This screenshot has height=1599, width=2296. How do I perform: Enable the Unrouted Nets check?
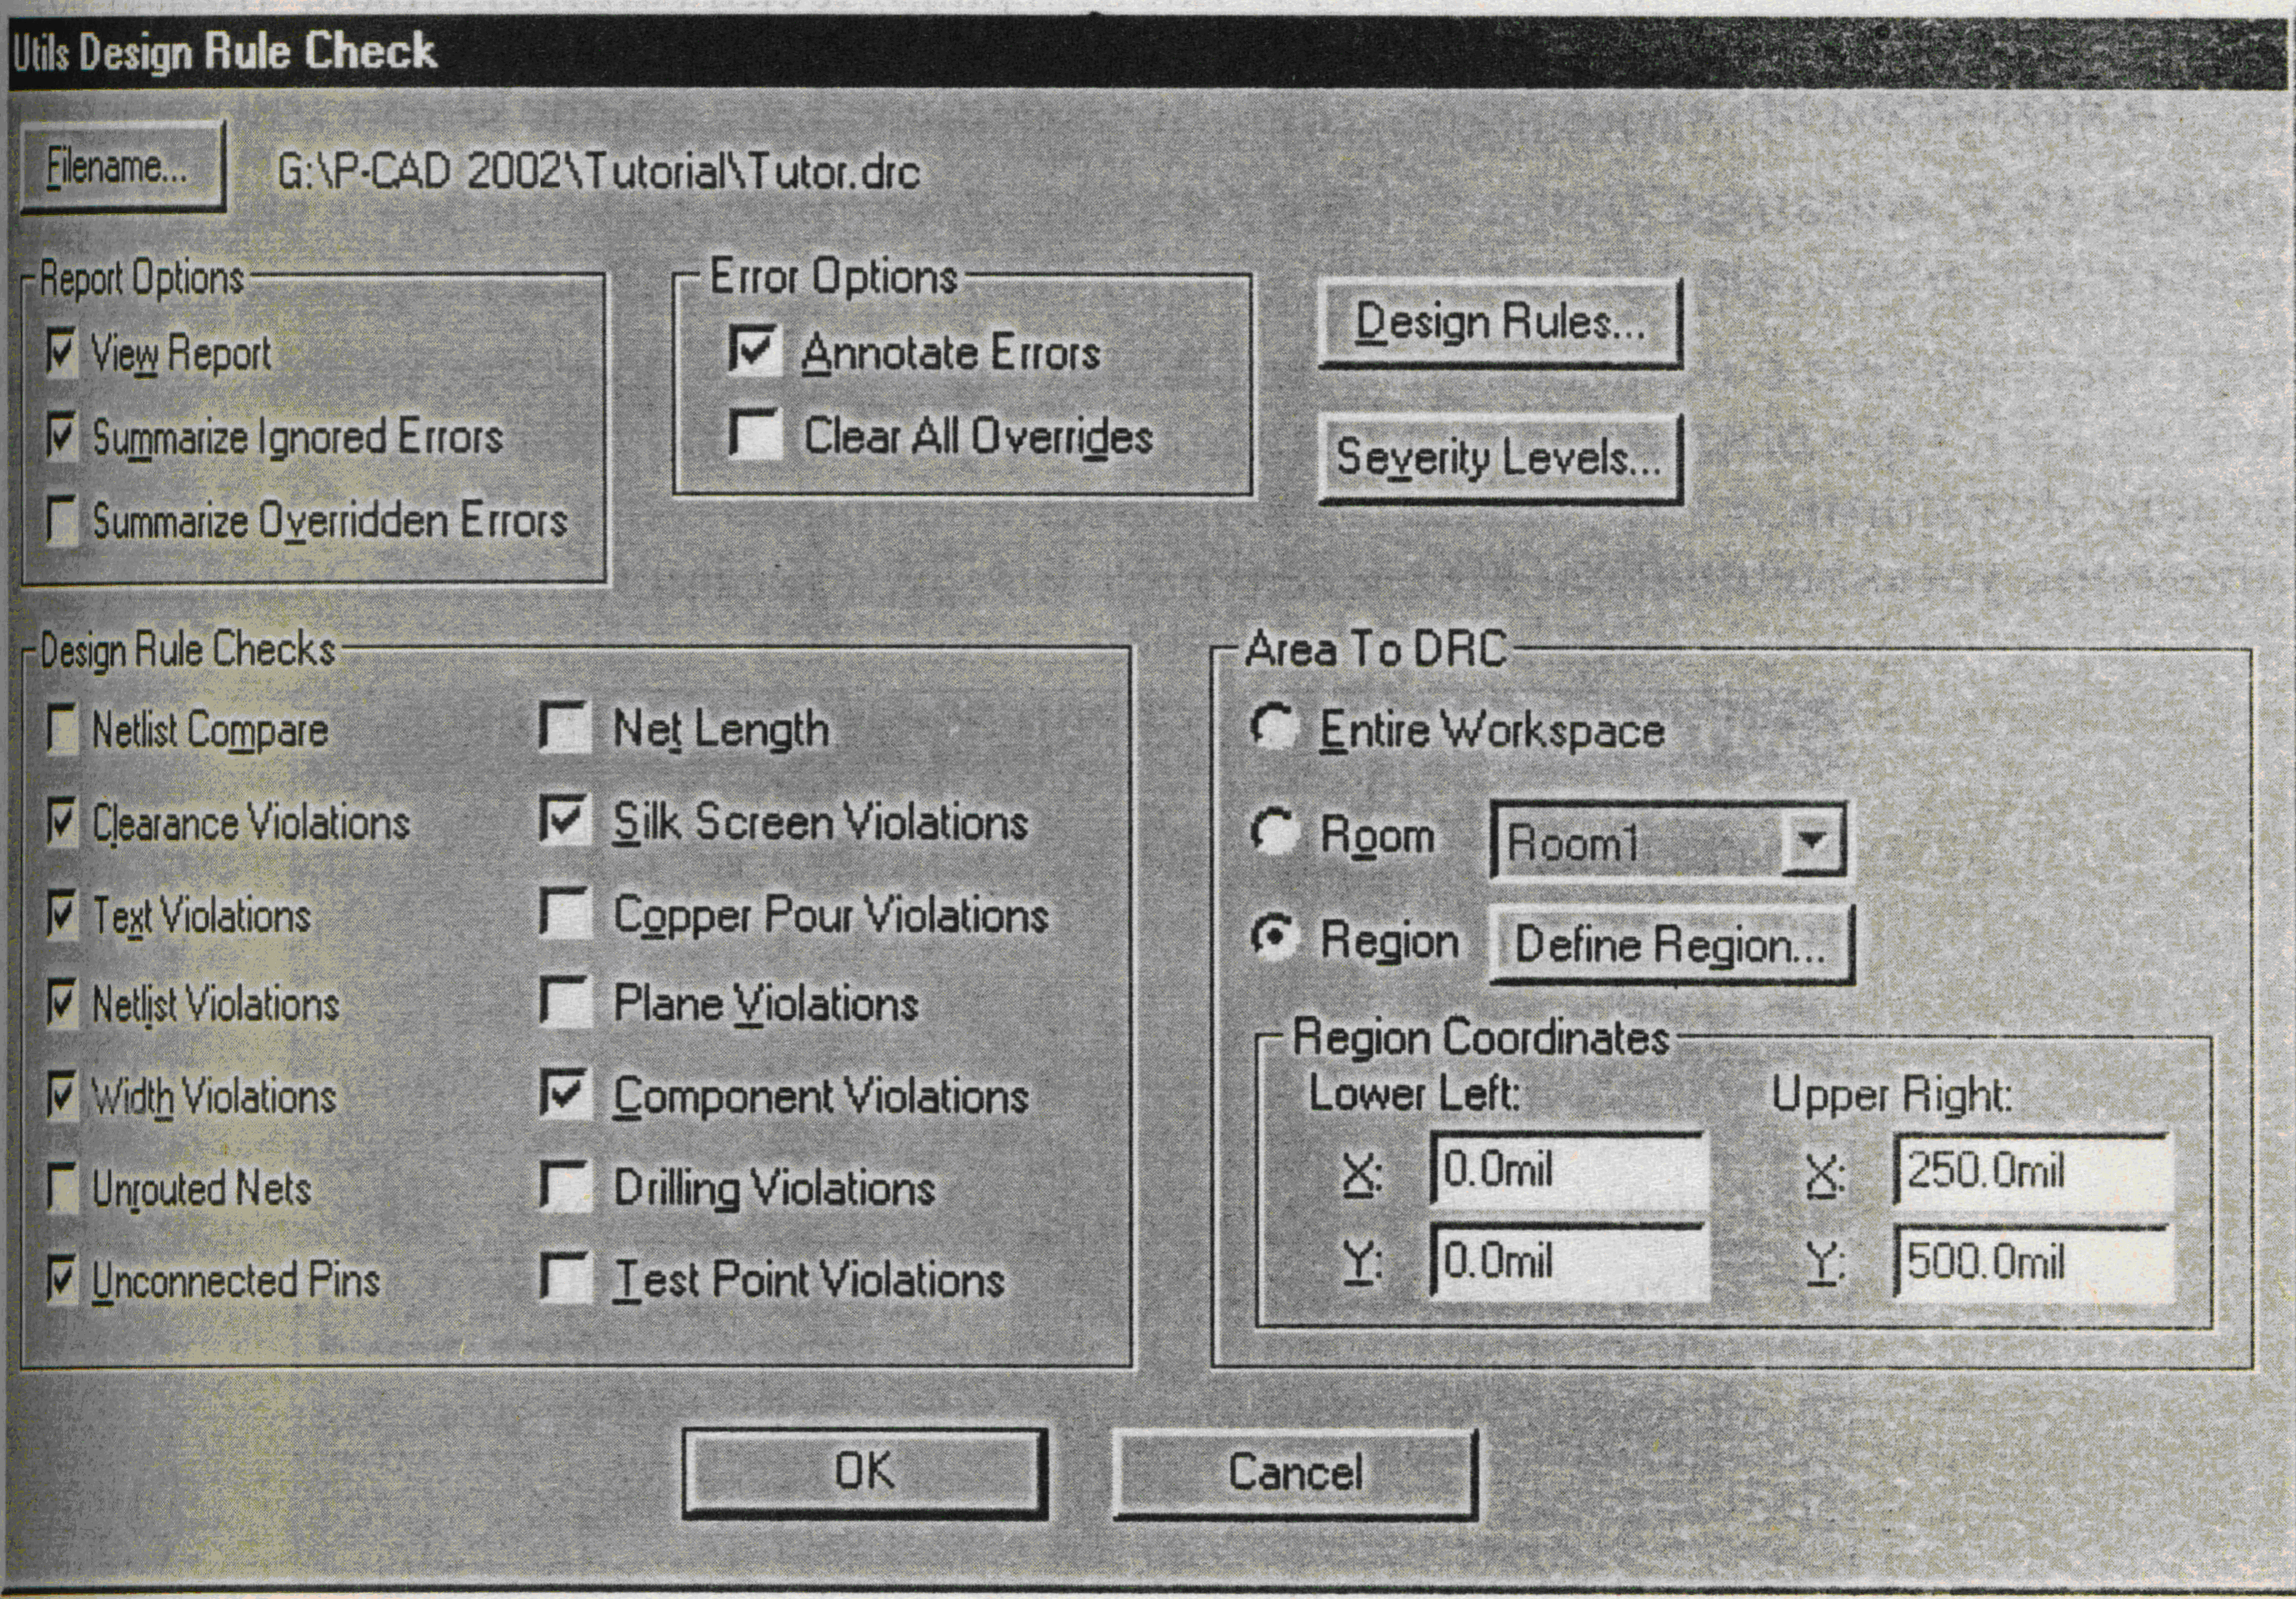[62, 1187]
